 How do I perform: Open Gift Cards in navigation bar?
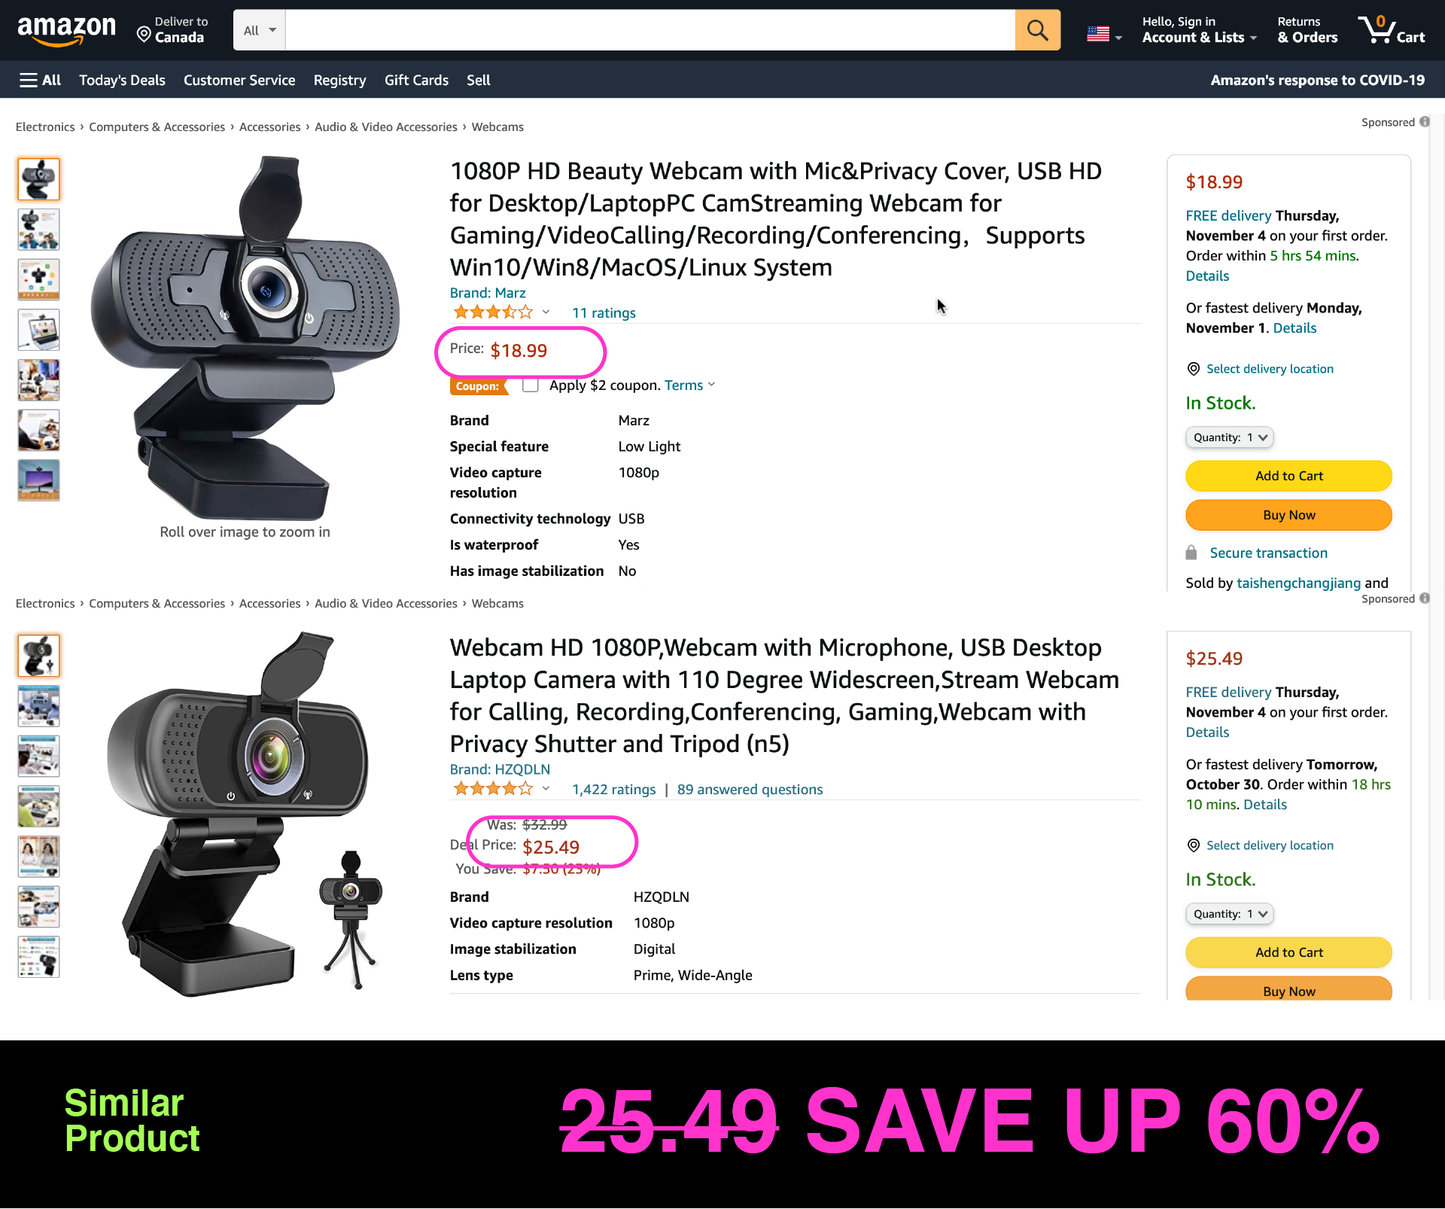tap(416, 80)
